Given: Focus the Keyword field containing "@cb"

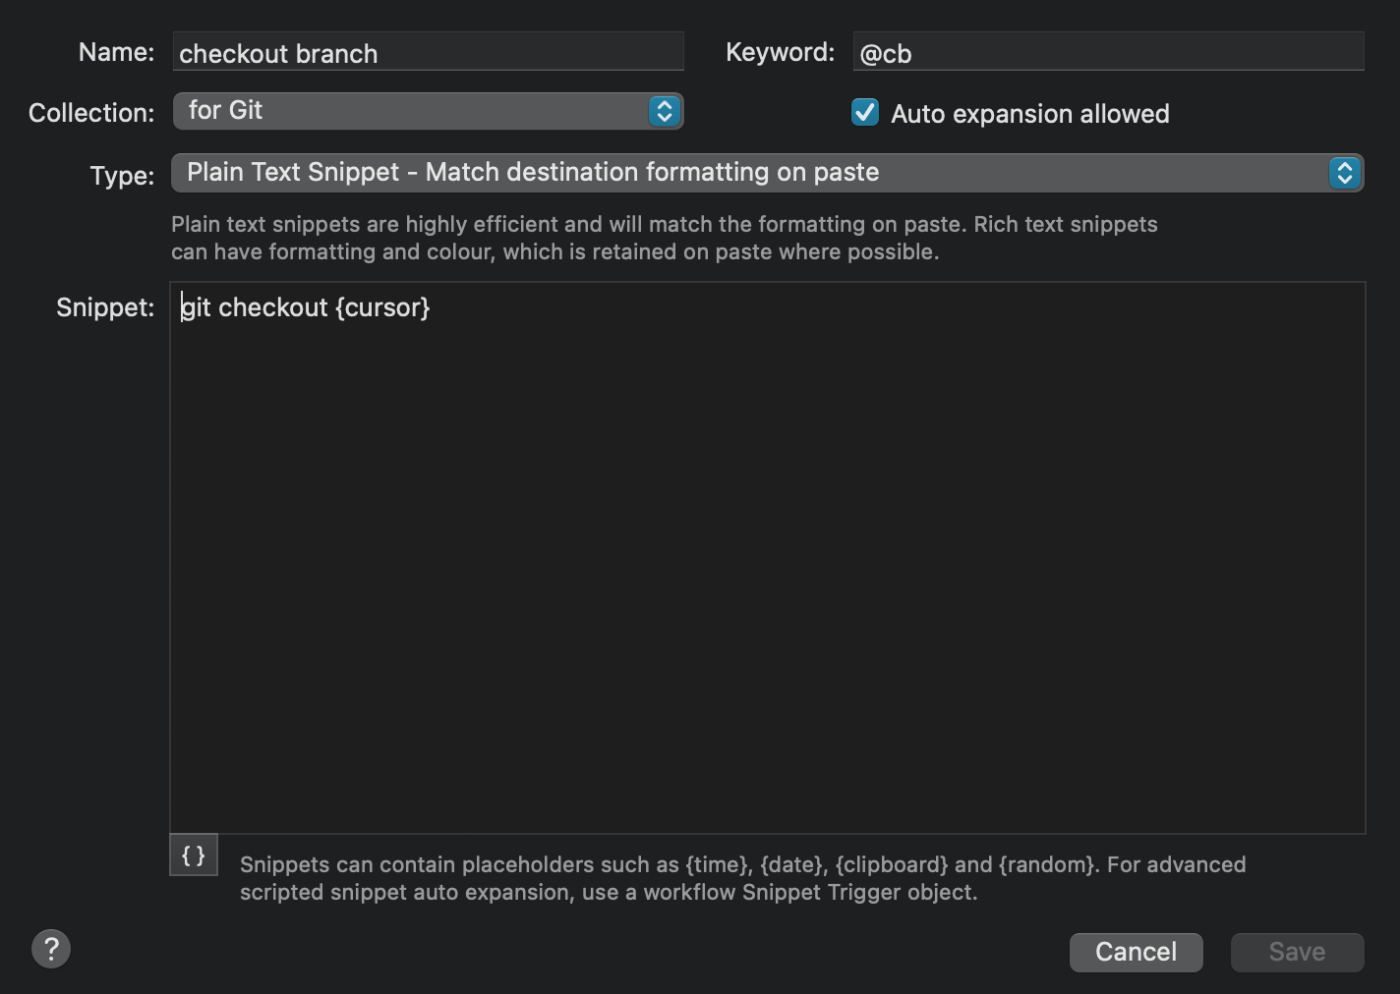Looking at the screenshot, I should click(1108, 52).
